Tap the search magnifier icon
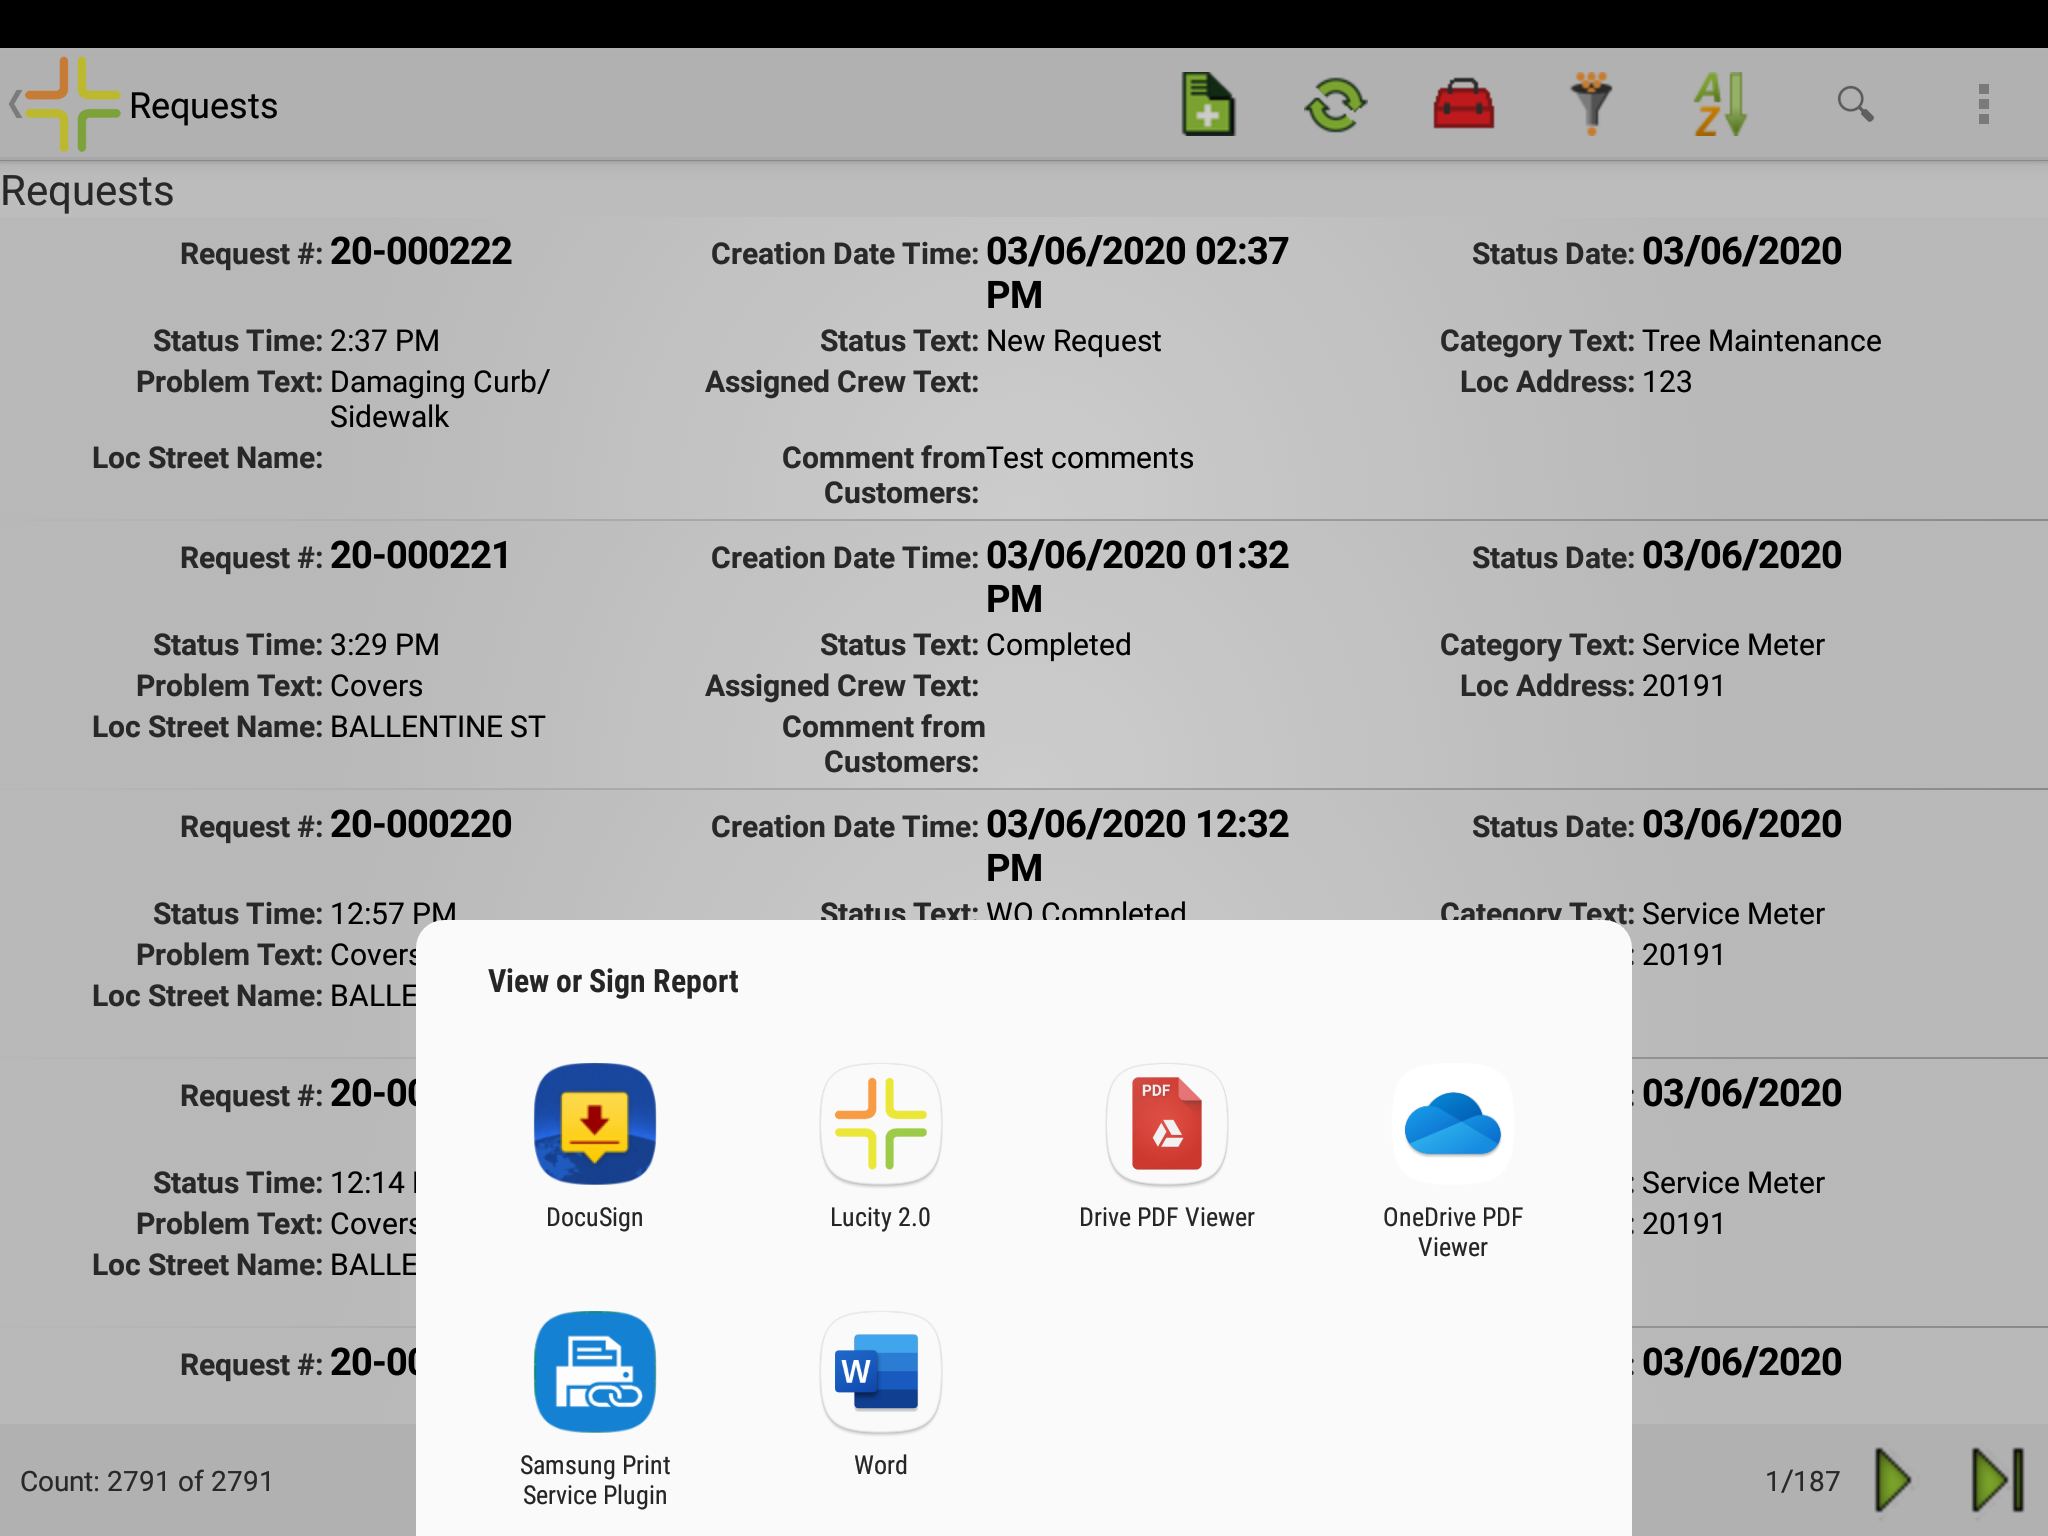This screenshot has width=2048, height=1536. tap(1855, 104)
